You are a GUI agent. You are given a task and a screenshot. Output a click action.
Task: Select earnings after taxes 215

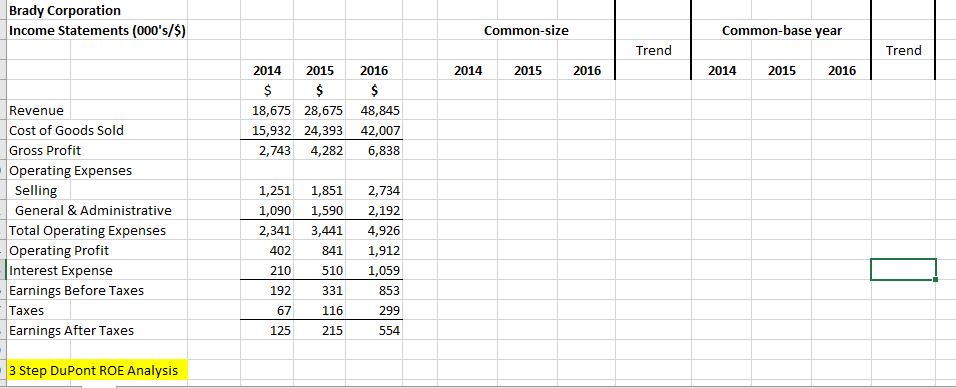click(x=333, y=331)
